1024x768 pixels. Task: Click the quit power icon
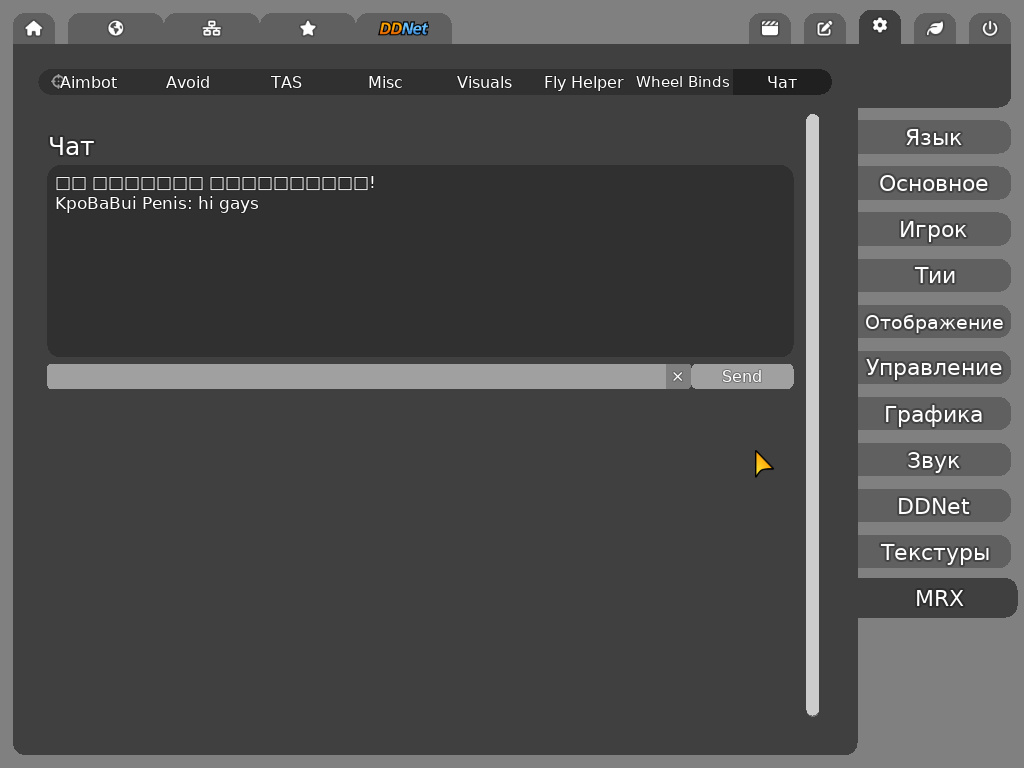click(x=989, y=29)
